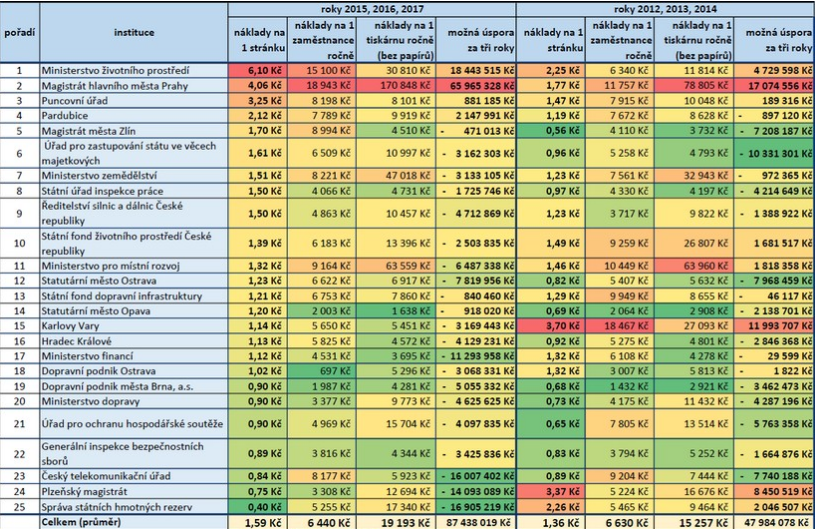Select the '4,06 Kč' cell for Prague
Image resolution: width=815 pixels, height=529 pixels.
(258, 86)
